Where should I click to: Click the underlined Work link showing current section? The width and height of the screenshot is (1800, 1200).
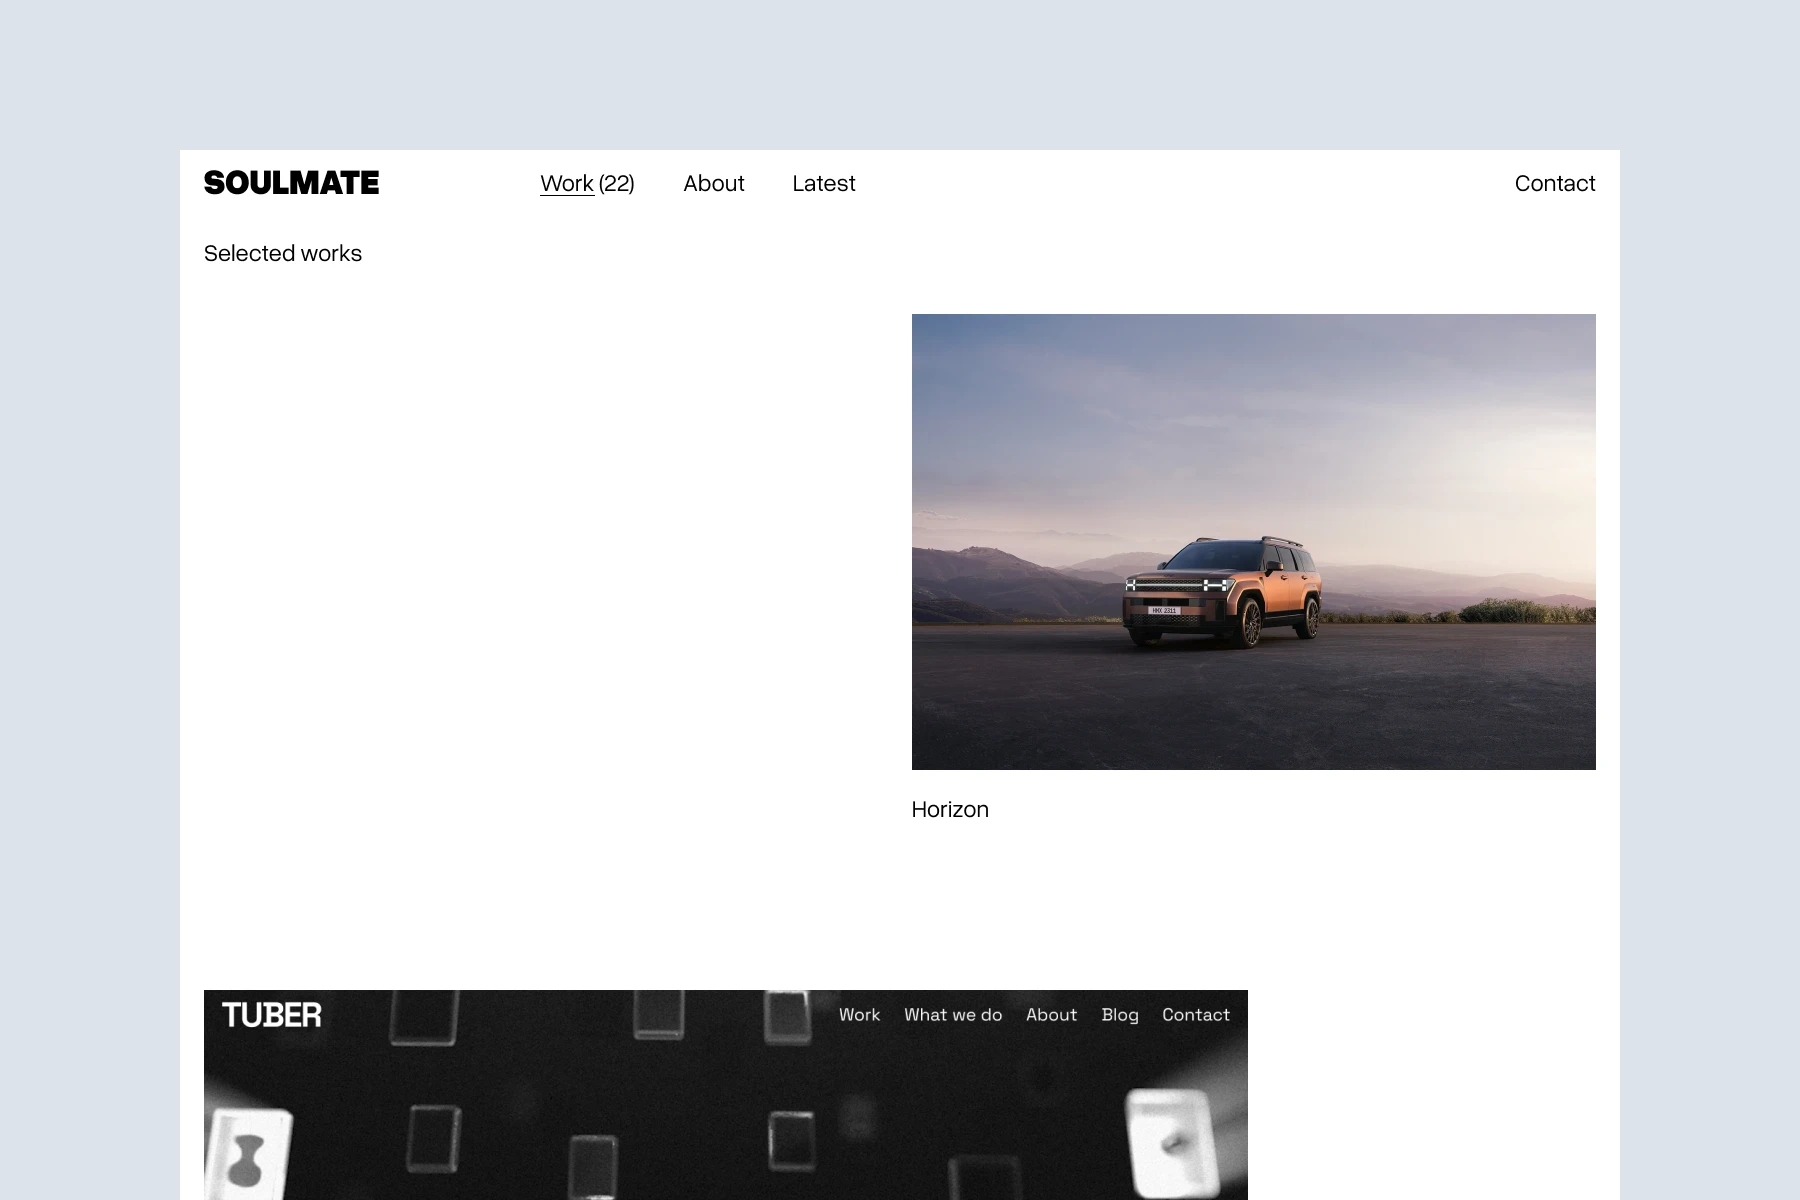(566, 183)
